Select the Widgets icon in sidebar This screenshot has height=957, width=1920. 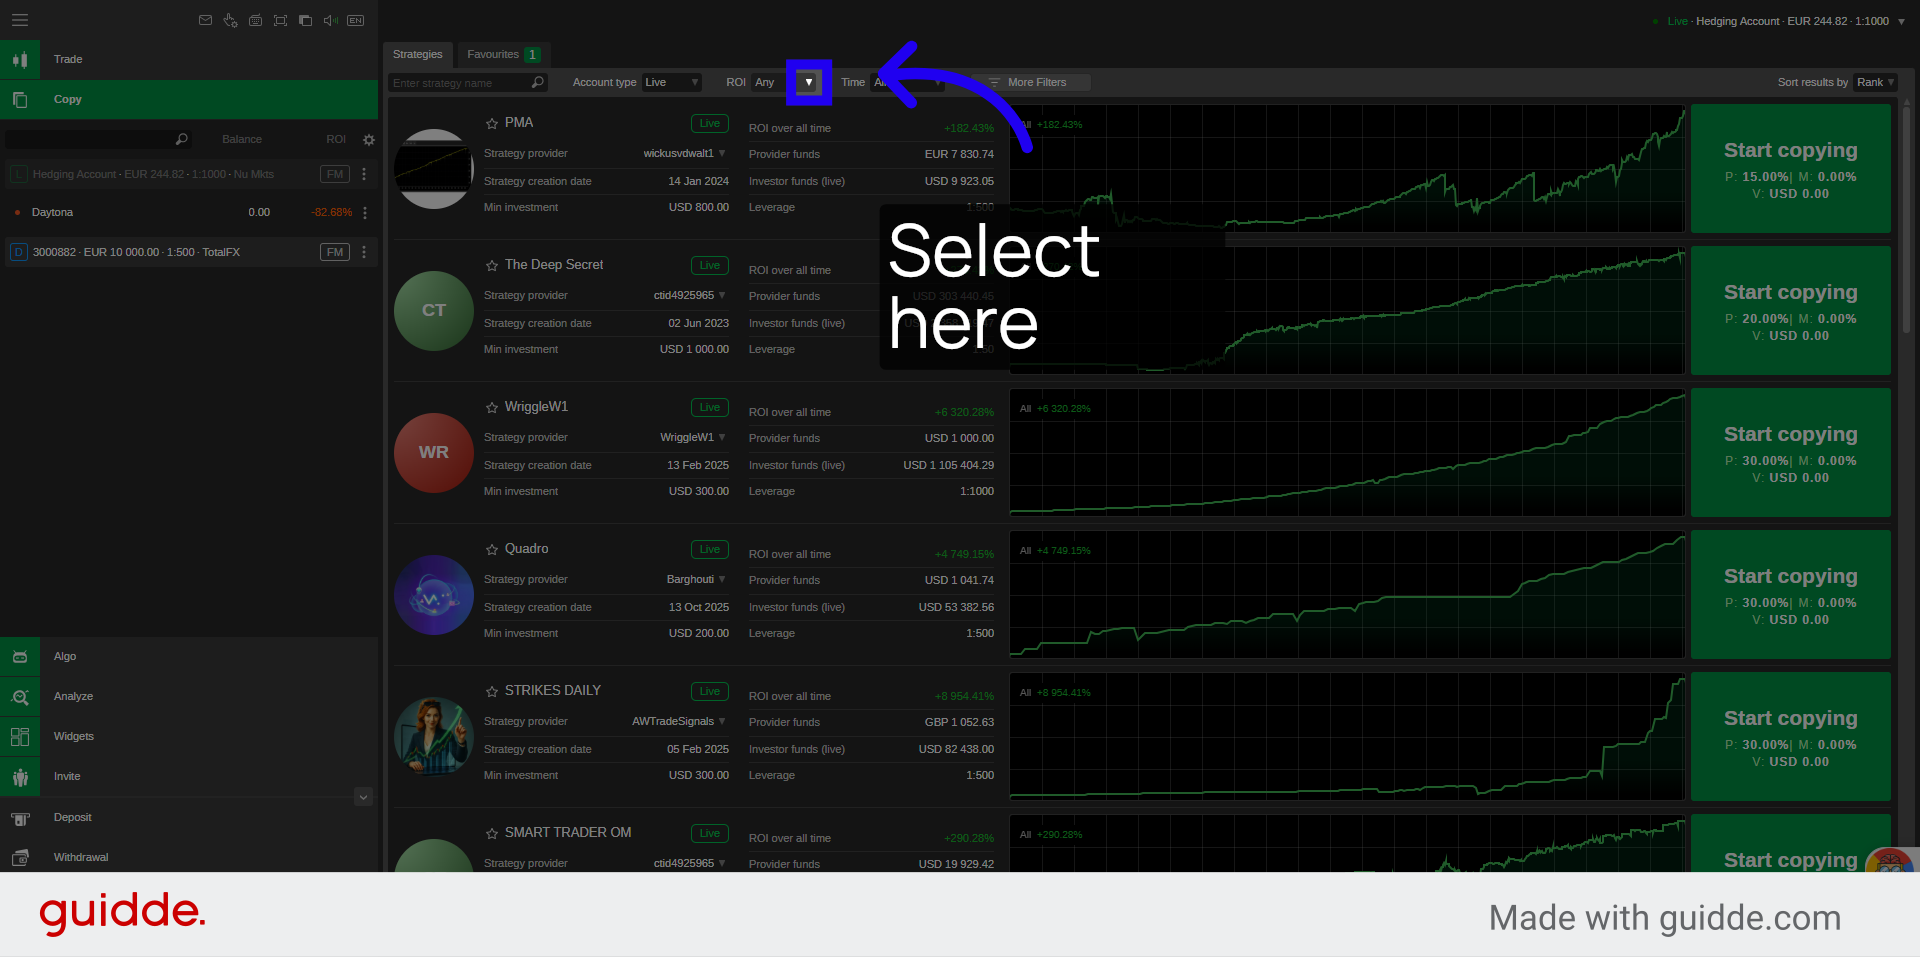click(x=20, y=736)
